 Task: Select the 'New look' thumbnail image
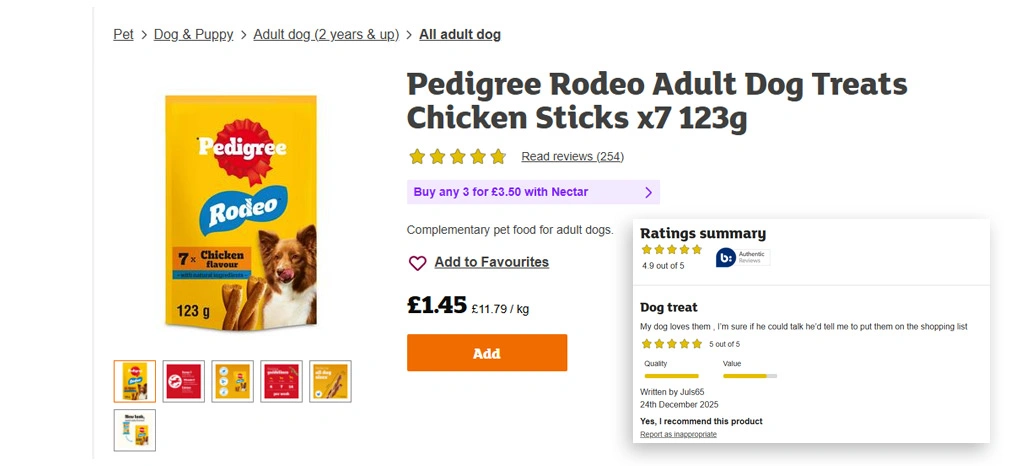[135, 430]
